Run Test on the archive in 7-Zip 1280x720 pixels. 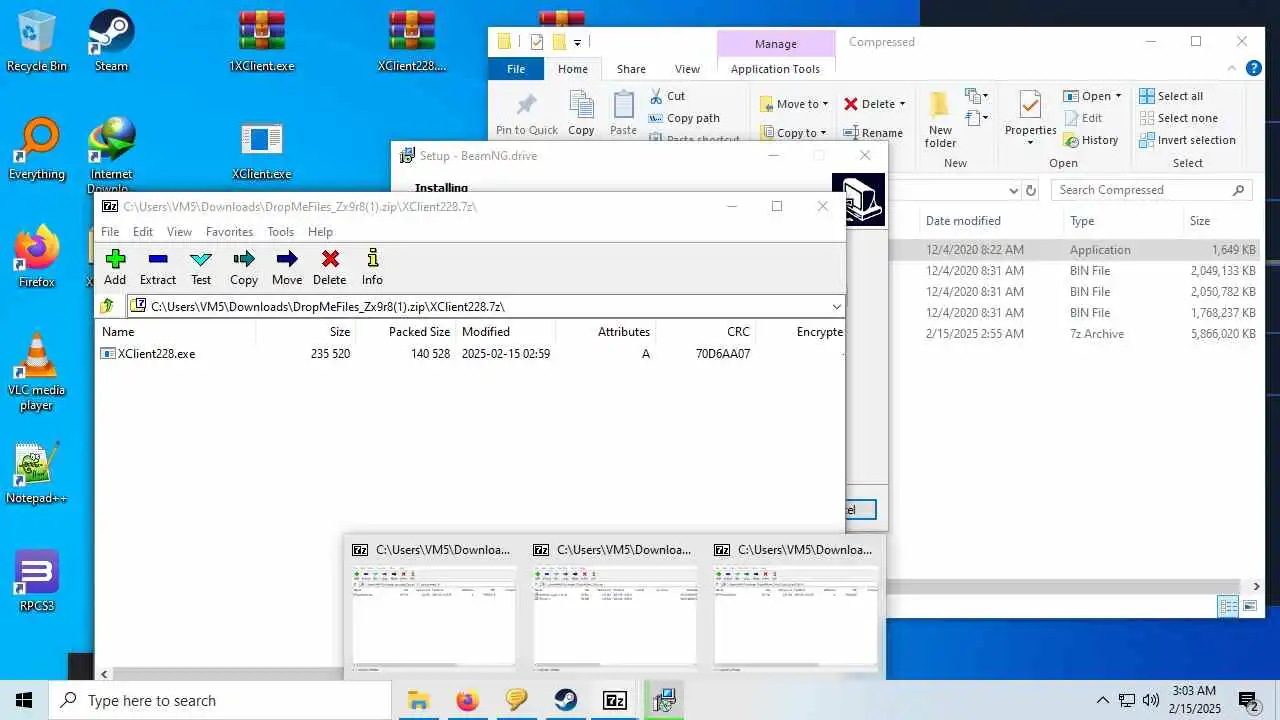[x=201, y=267]
